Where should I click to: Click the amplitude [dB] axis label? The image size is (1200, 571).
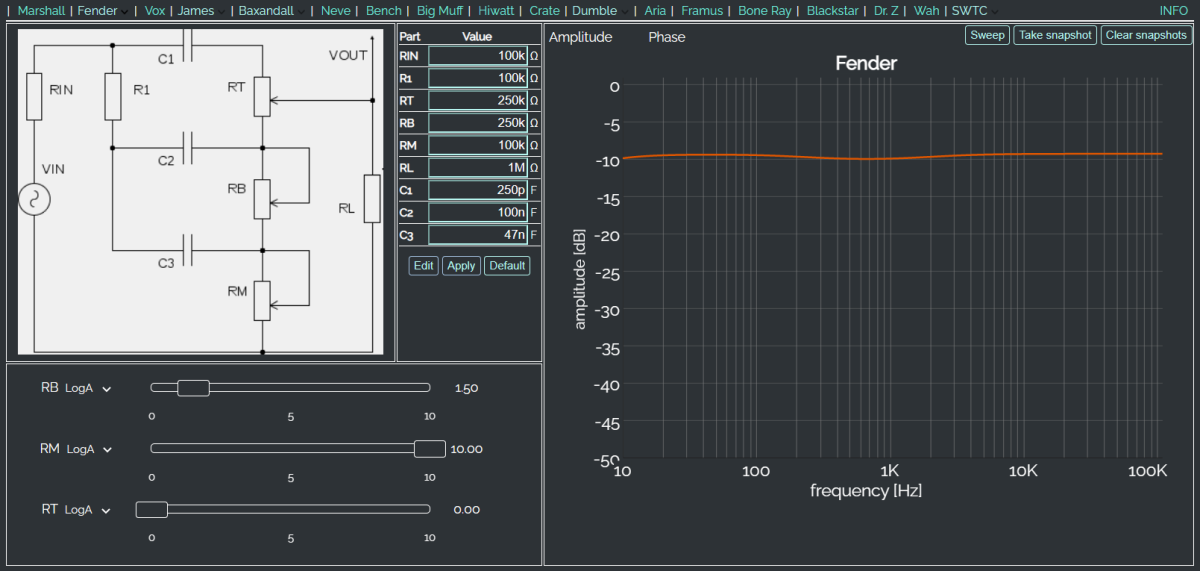[580, 278]
